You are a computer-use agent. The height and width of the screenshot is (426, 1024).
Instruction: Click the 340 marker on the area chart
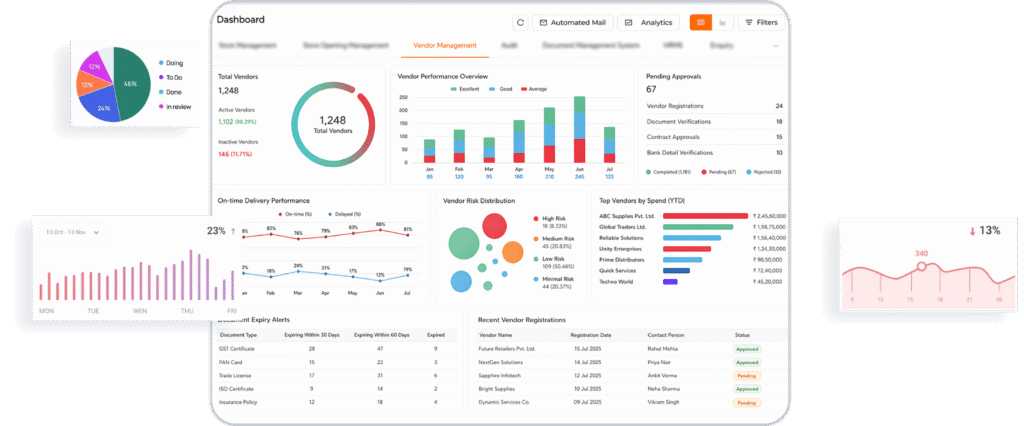tap(921, 266)
